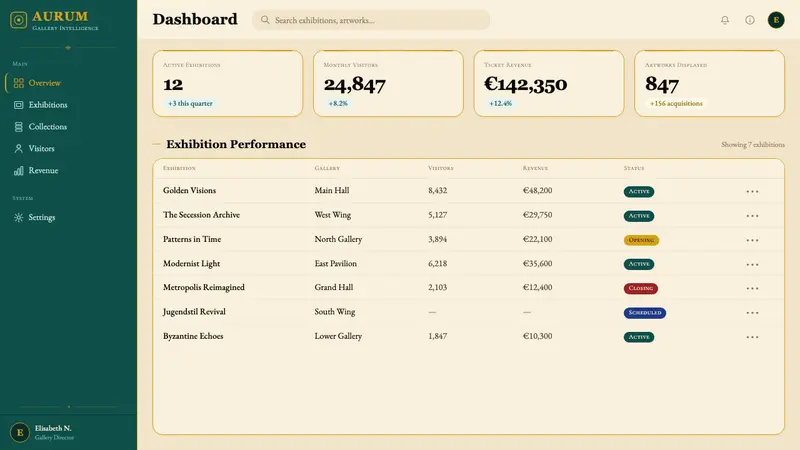Open the user avatar E in header

point(776,20)
